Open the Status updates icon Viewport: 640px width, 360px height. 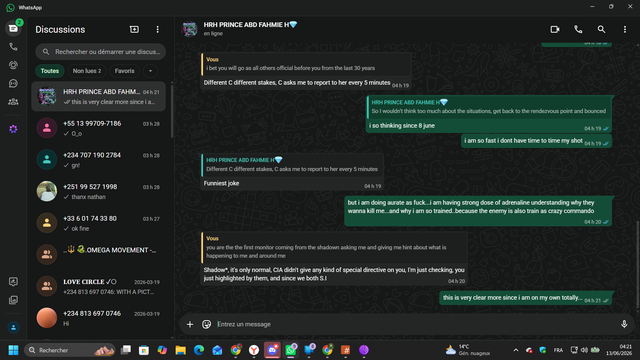[x=13, y=65]
